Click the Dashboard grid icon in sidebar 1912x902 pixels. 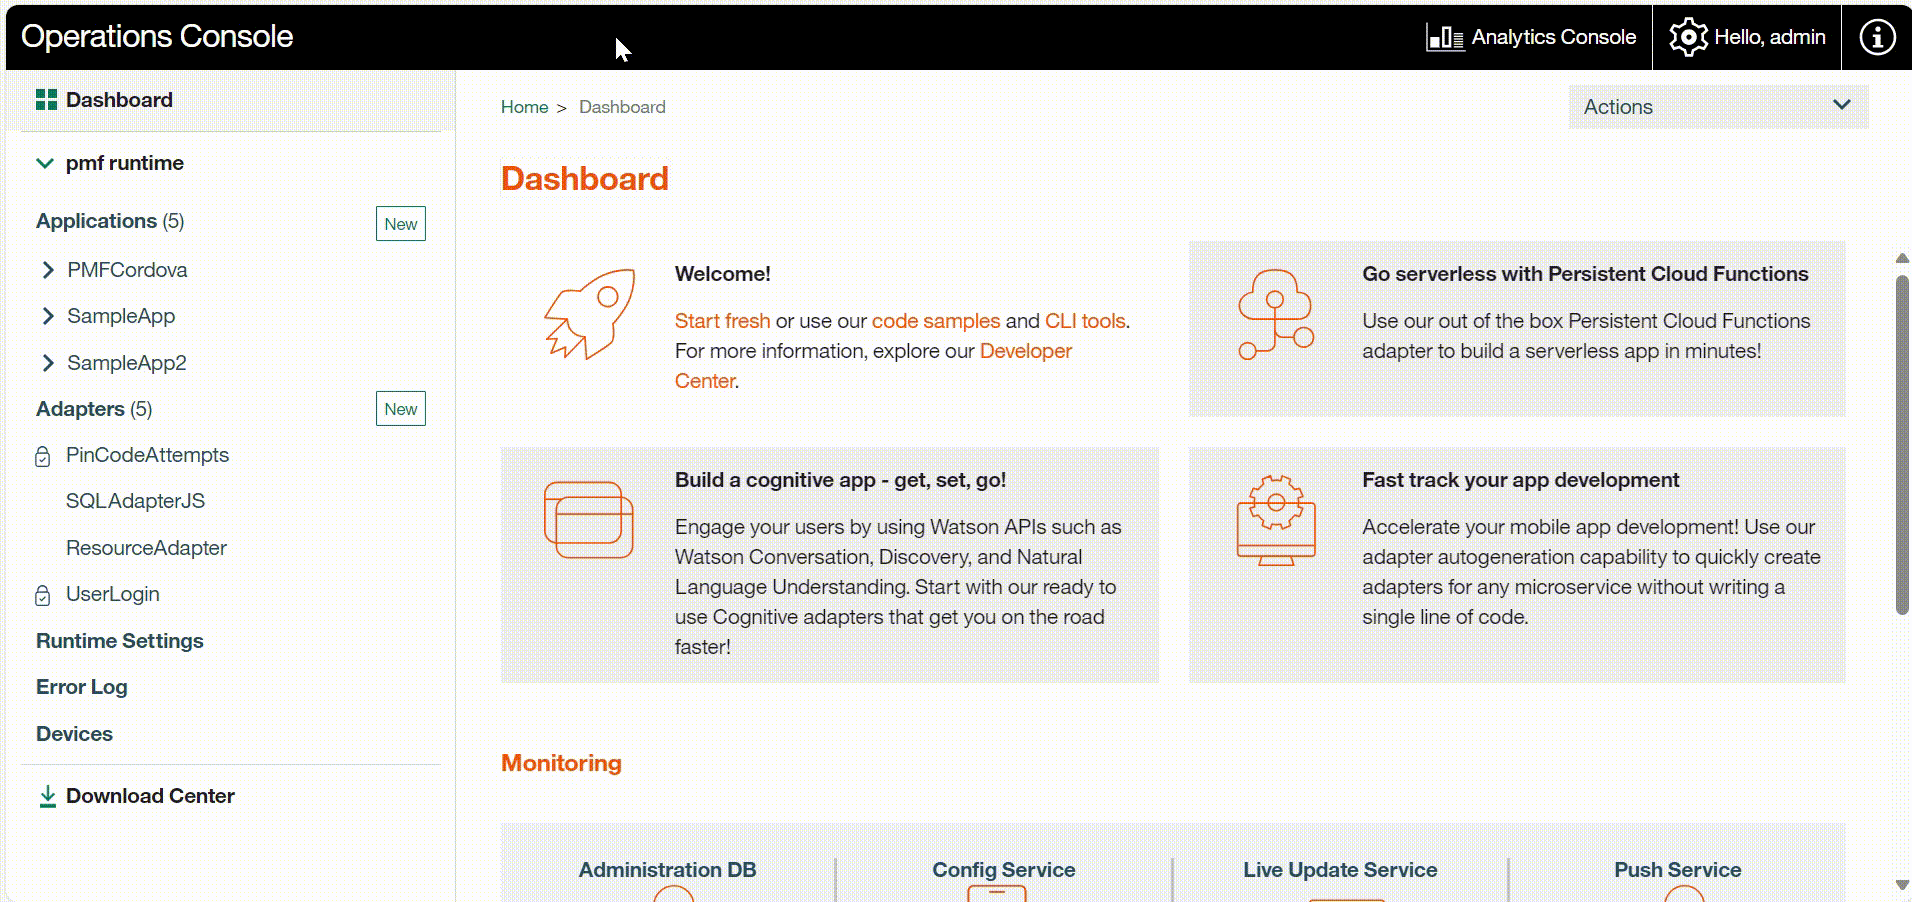click(46, 100)
